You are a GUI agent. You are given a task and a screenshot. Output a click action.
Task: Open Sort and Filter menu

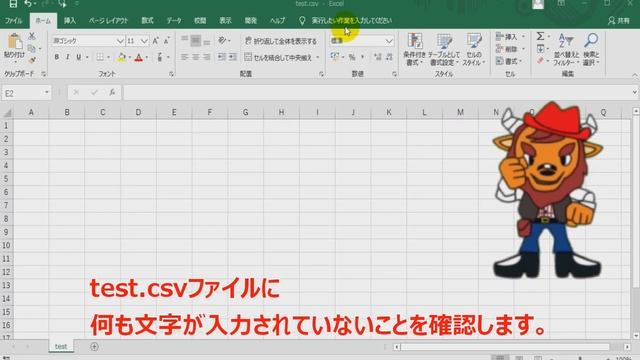[566, 49]
